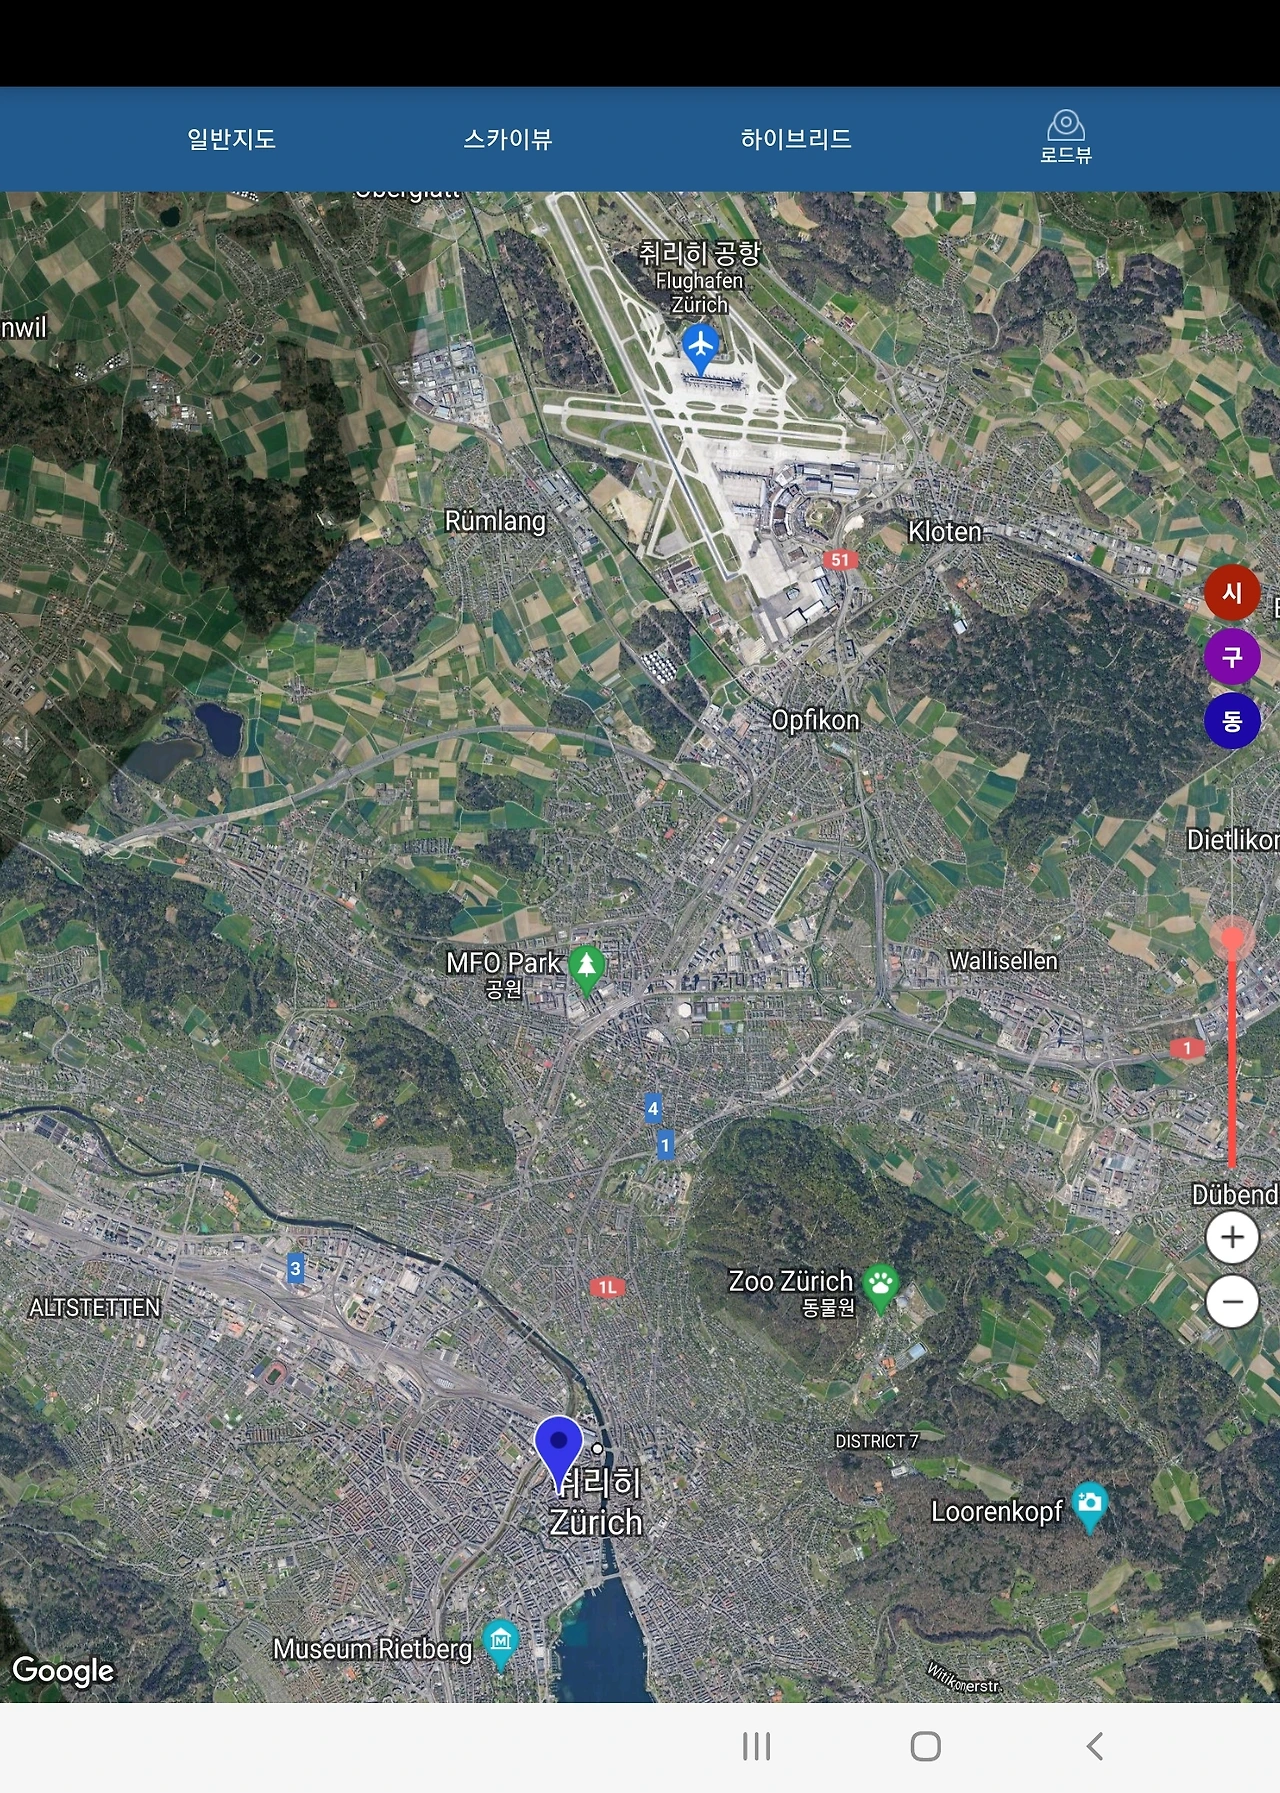1280x1793 pixels.
Task: Tap the purple 구 circle button
Action: (x=1232, y=657)
